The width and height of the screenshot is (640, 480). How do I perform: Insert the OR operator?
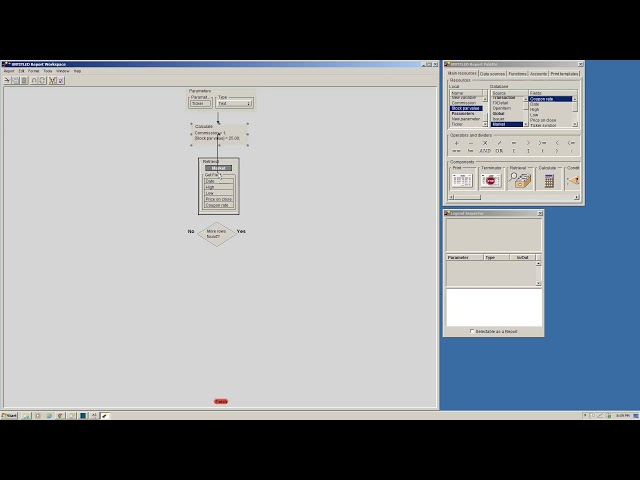point(499,151)
